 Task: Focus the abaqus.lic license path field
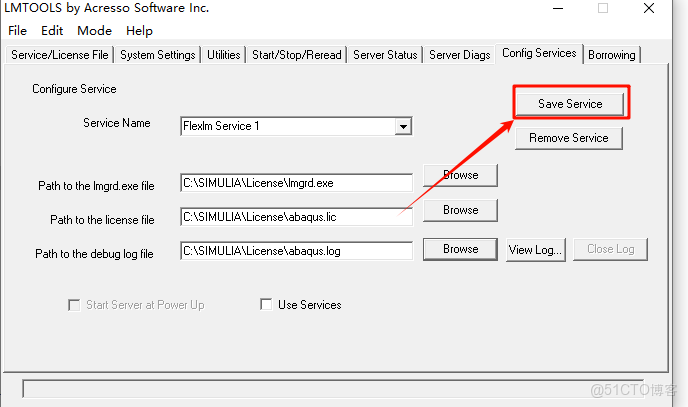click(296, 217)
